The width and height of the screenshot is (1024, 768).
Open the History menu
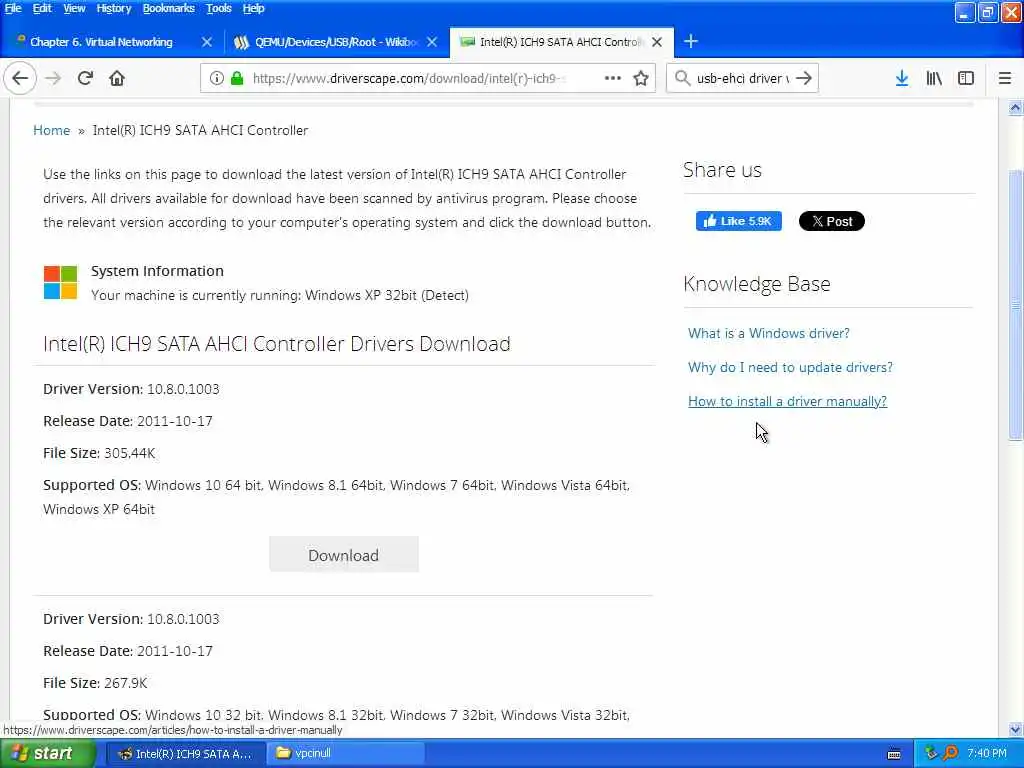click(114, 8)
